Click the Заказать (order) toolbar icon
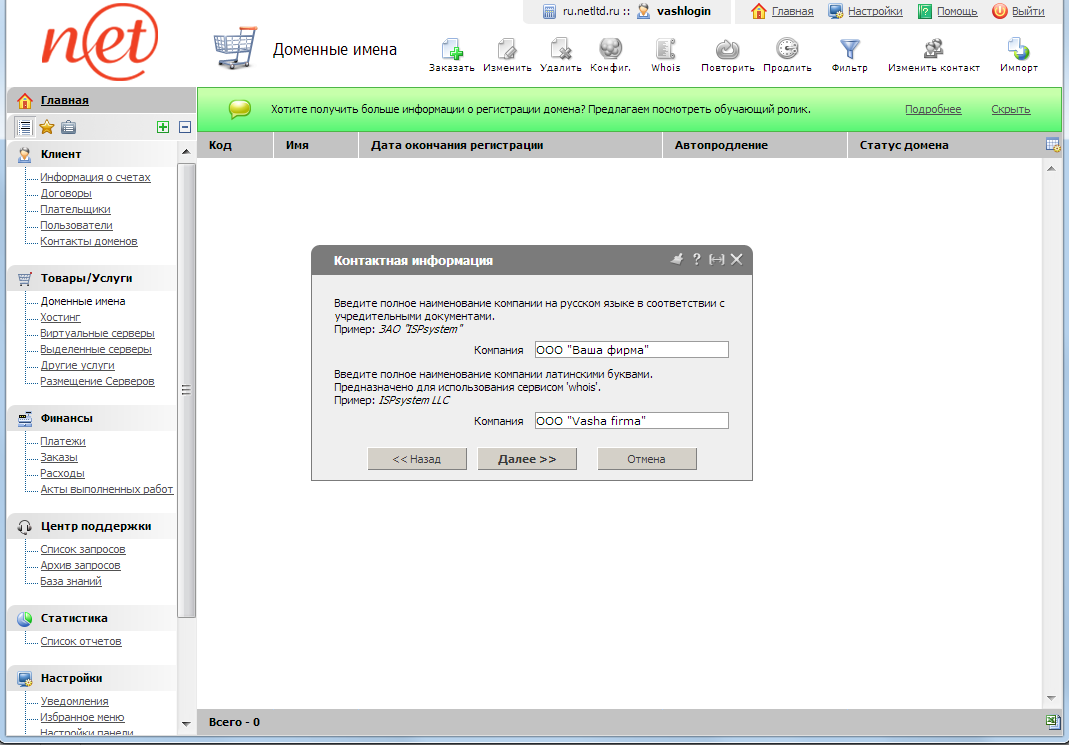 [x=451, y=50]
